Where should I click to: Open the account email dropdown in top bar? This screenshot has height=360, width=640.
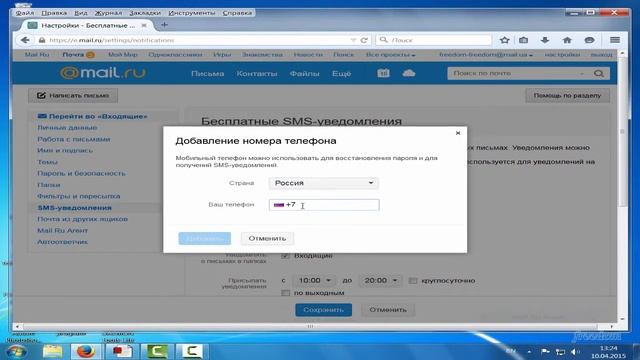click(486, 54)
